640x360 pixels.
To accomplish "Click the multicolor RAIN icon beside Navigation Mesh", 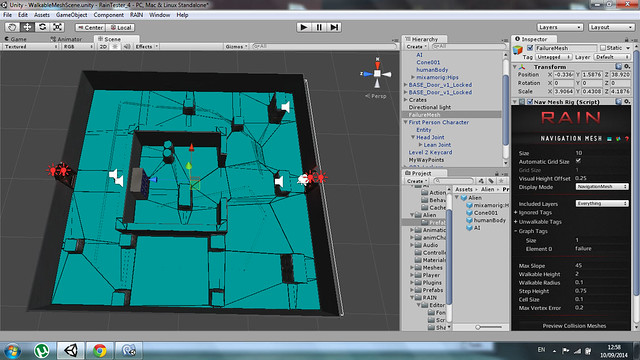I will 618,139.
